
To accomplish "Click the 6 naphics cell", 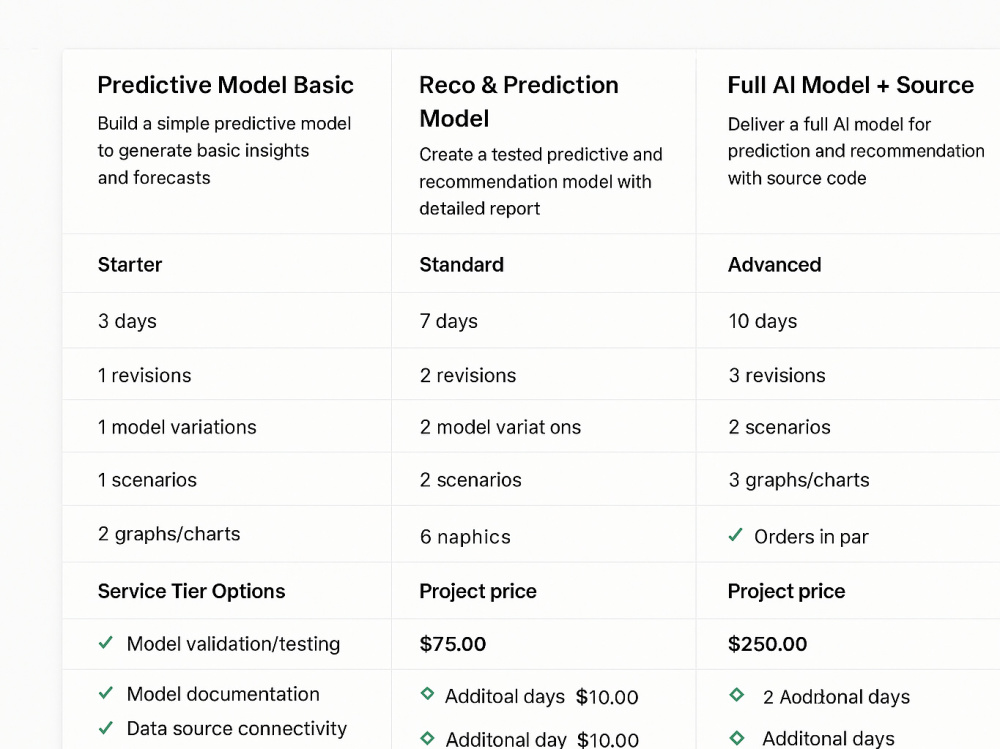I will pyautogui.click(x=544, y=536).
